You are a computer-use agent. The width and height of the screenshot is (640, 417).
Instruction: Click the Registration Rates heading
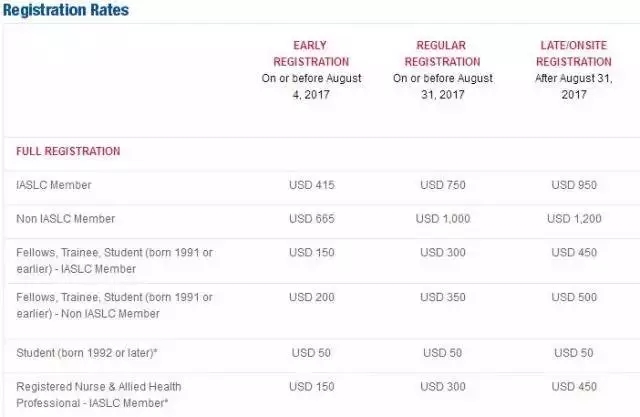(x=64, y=10)
